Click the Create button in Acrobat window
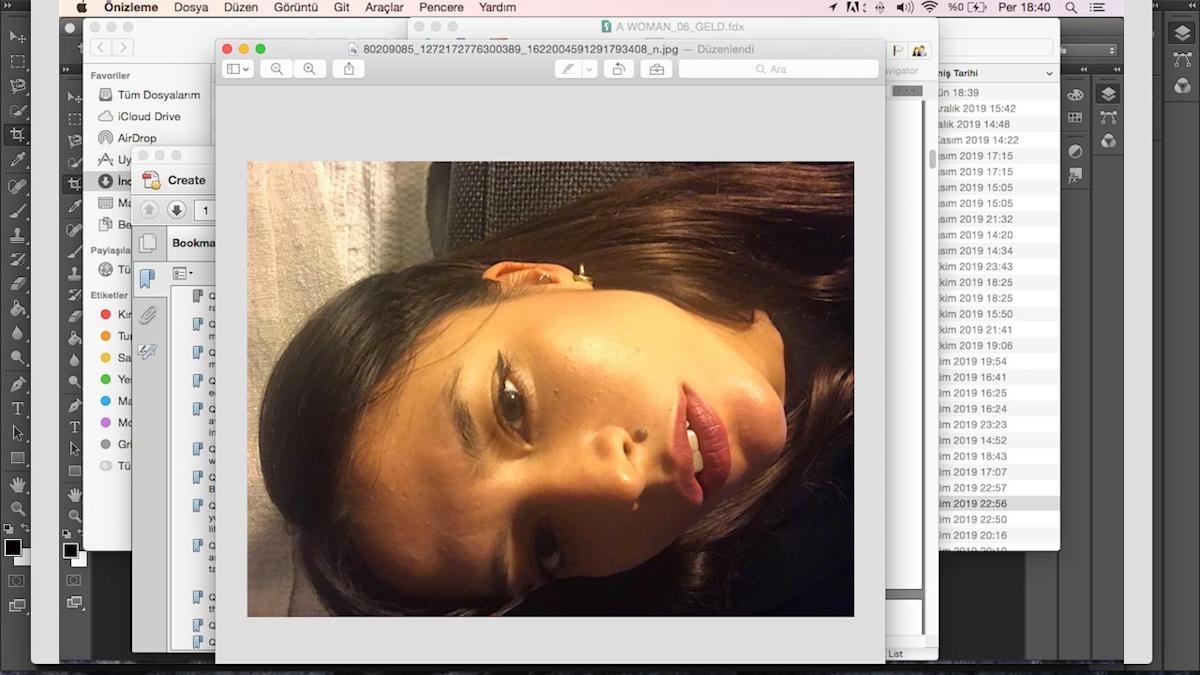This screenshot has width=1200, height=675. 175,180
